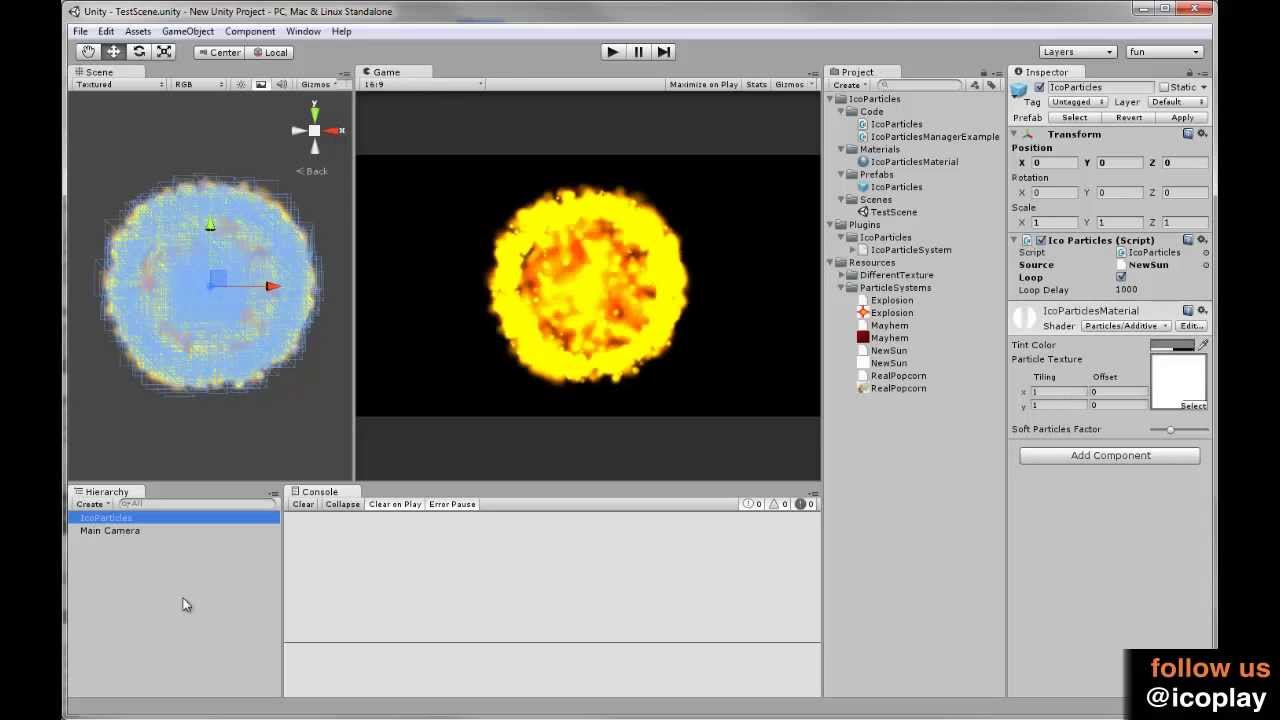Click the info message count toggle in Console

753,504
